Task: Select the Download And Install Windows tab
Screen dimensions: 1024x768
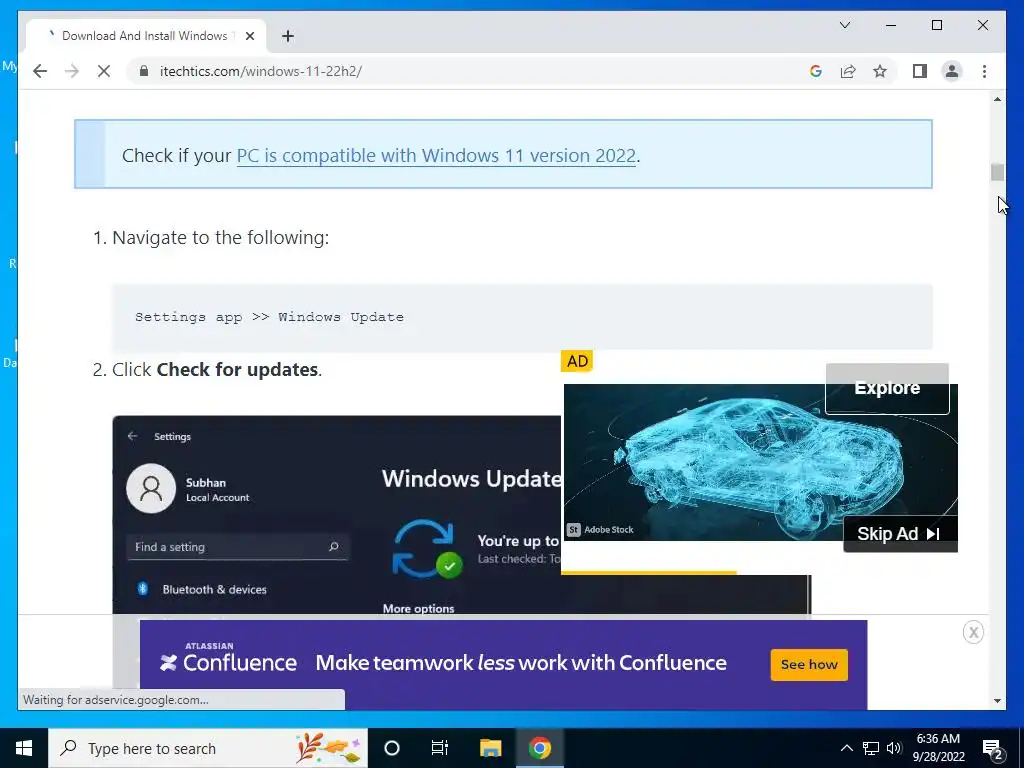Action: click(x=145, y=36)
